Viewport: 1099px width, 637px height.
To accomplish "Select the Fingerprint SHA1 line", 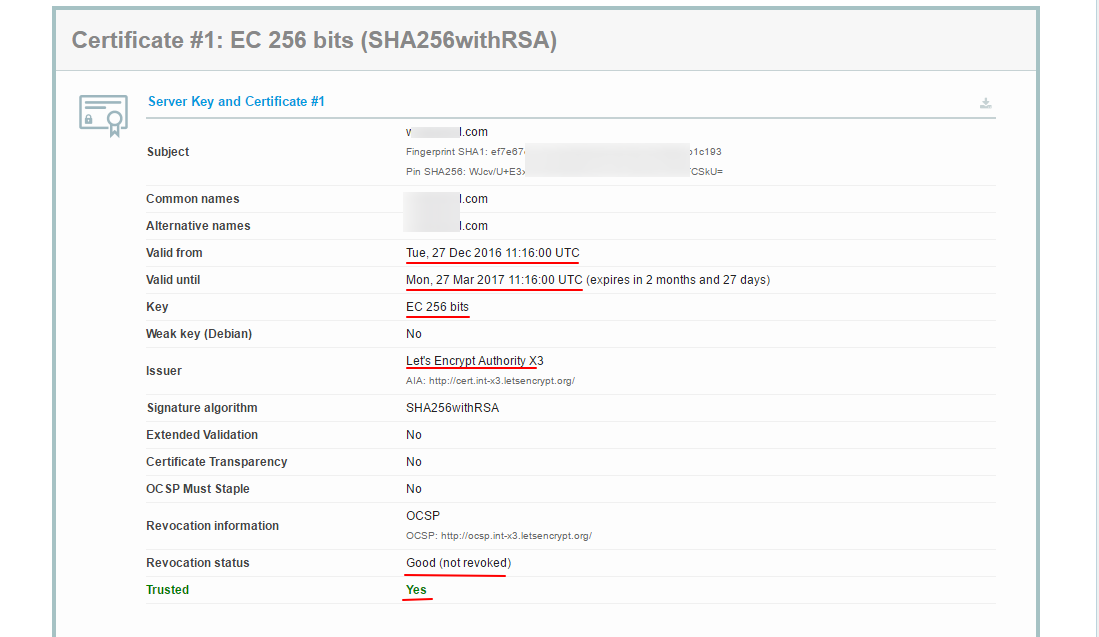I will (563, 152).
